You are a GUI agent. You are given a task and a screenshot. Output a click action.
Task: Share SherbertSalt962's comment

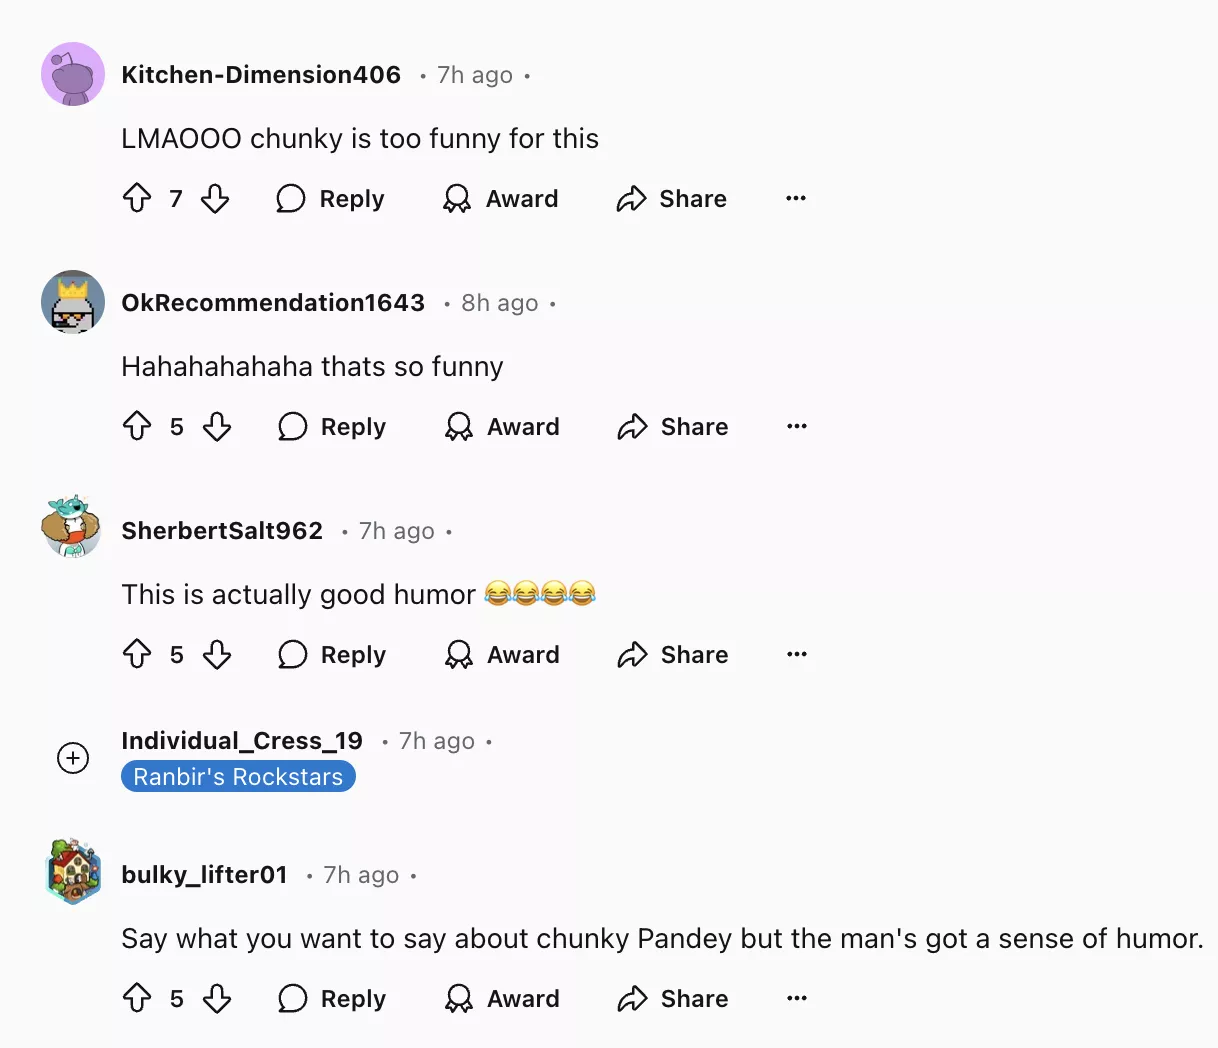click(673, 655)
